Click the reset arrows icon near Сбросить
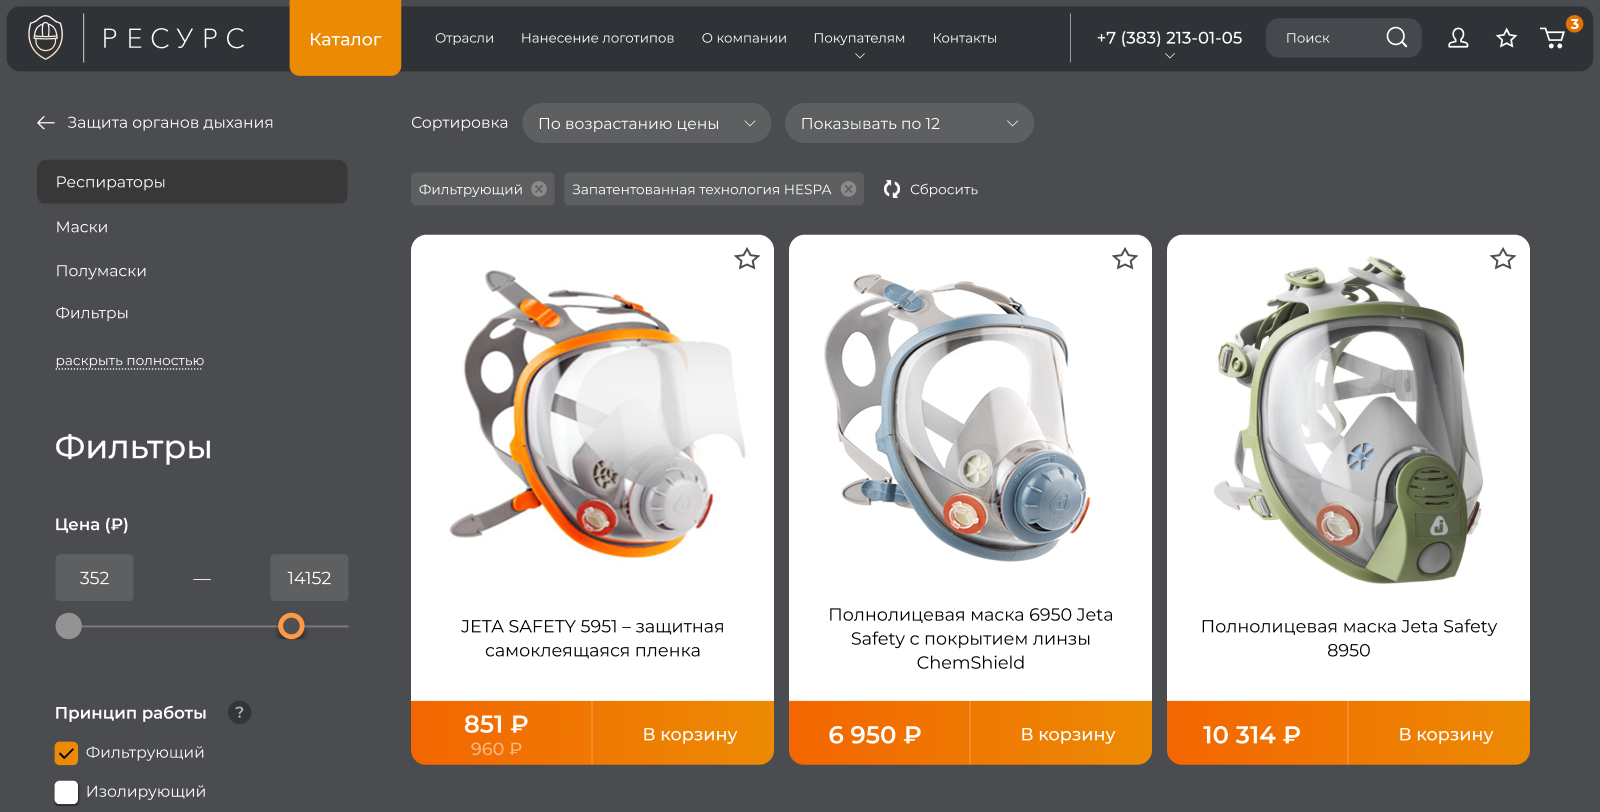1600x812 pixels. (892, 189)
